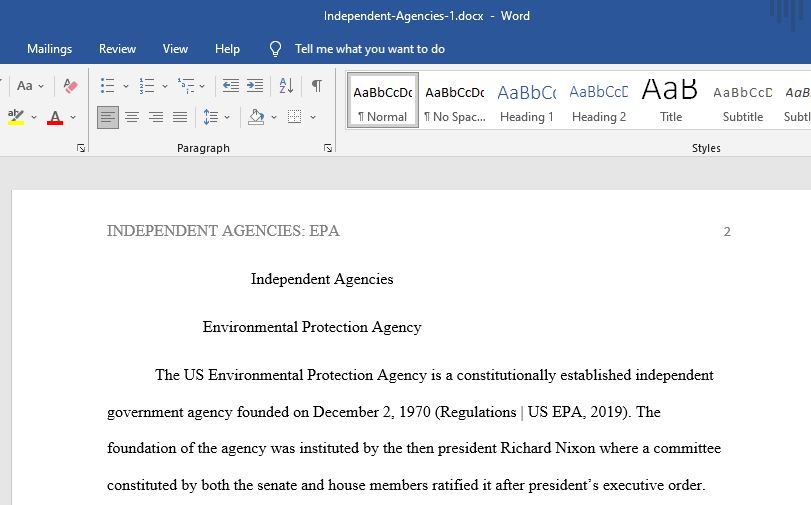Viewport: 811px width, 505px height.
Task: Toggle Align Left paragraph alignment
Action: tap(108, 117)
